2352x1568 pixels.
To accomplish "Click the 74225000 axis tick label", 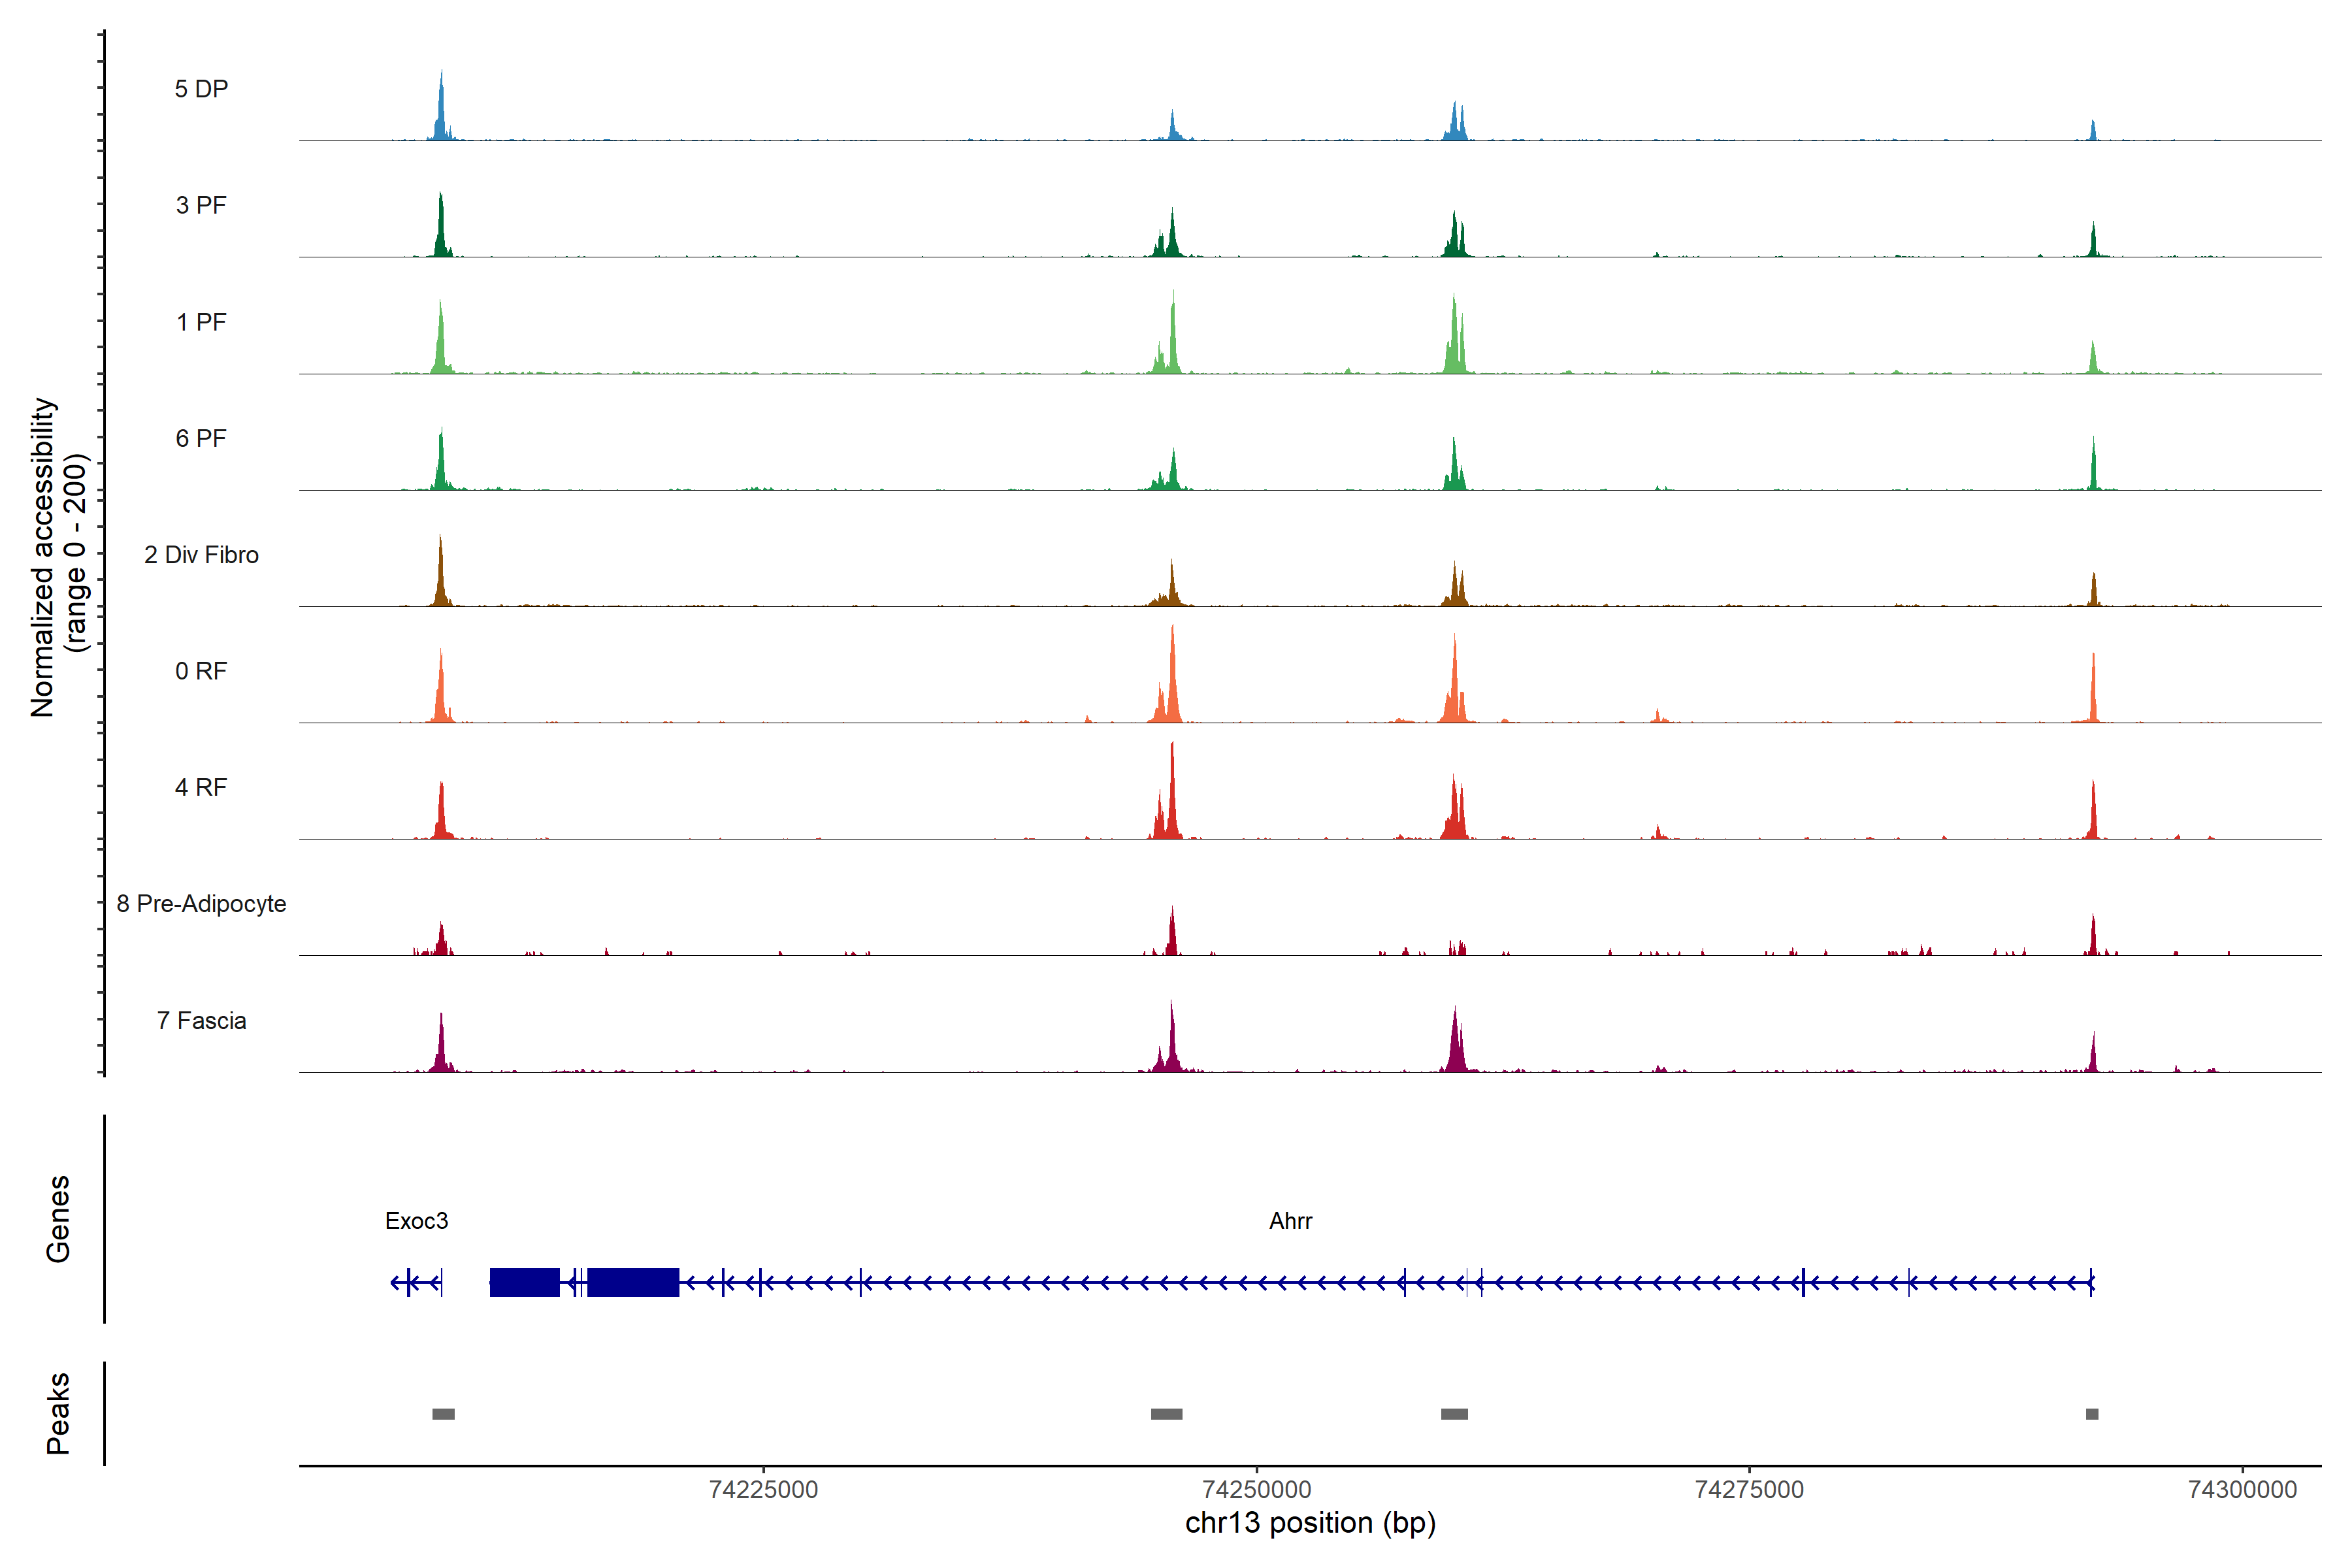I will click(x=763, y=1490).
